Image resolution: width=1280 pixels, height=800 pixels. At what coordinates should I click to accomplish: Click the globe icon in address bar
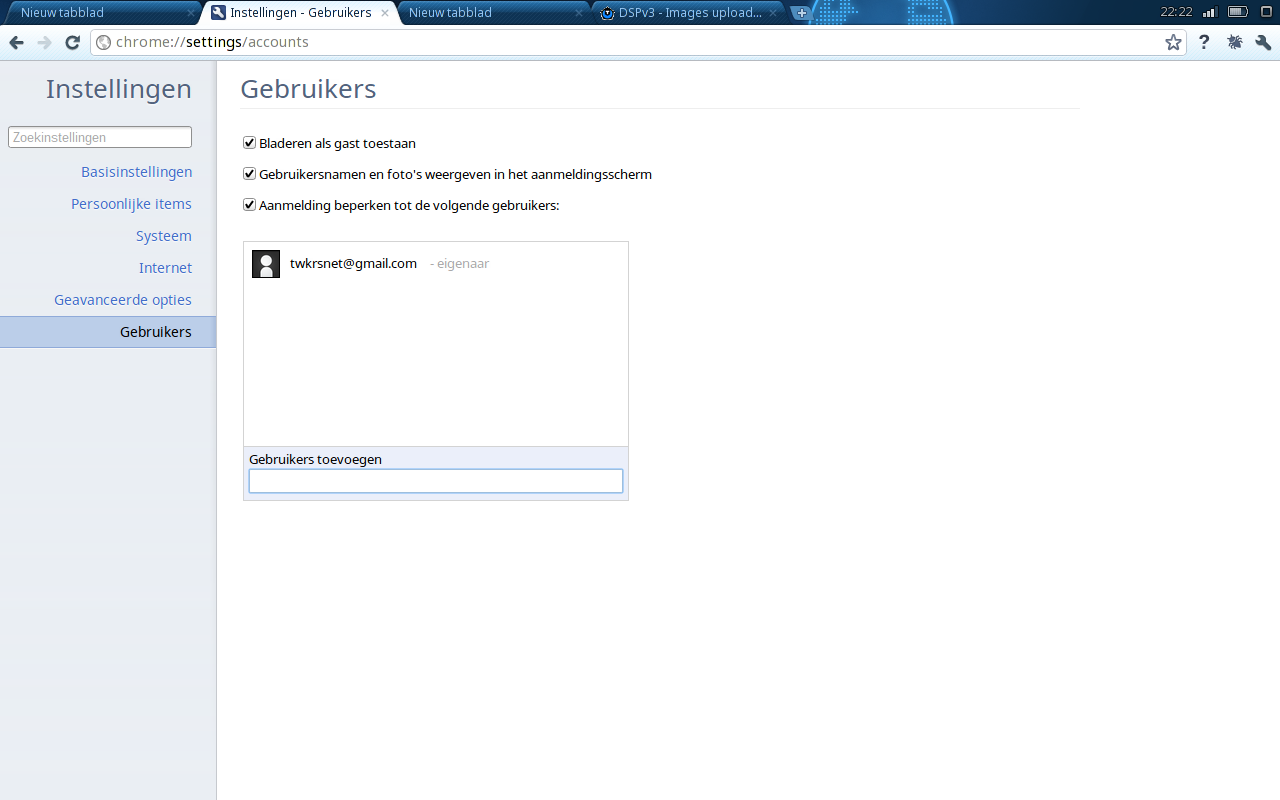(103, 42)
